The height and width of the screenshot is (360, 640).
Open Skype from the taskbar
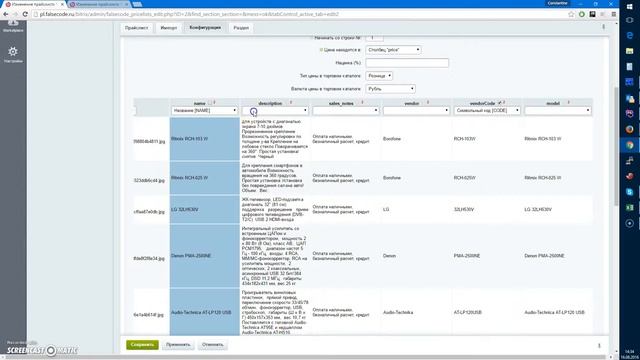(x=629, y=192)
